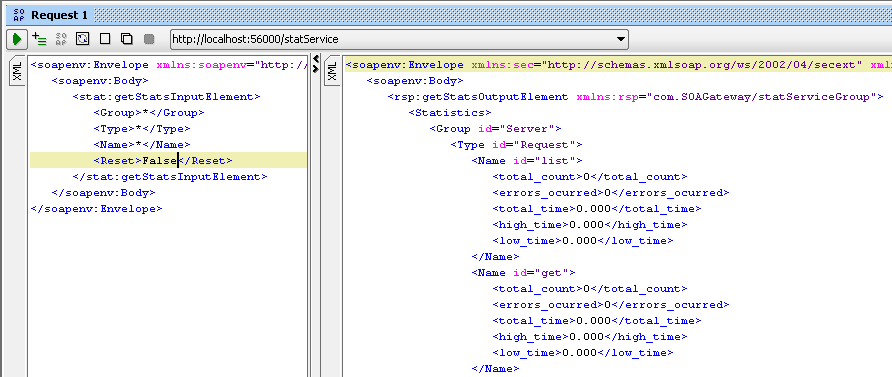Click the Name element with asterisk value
892x377 pixels.
point(142,144)
